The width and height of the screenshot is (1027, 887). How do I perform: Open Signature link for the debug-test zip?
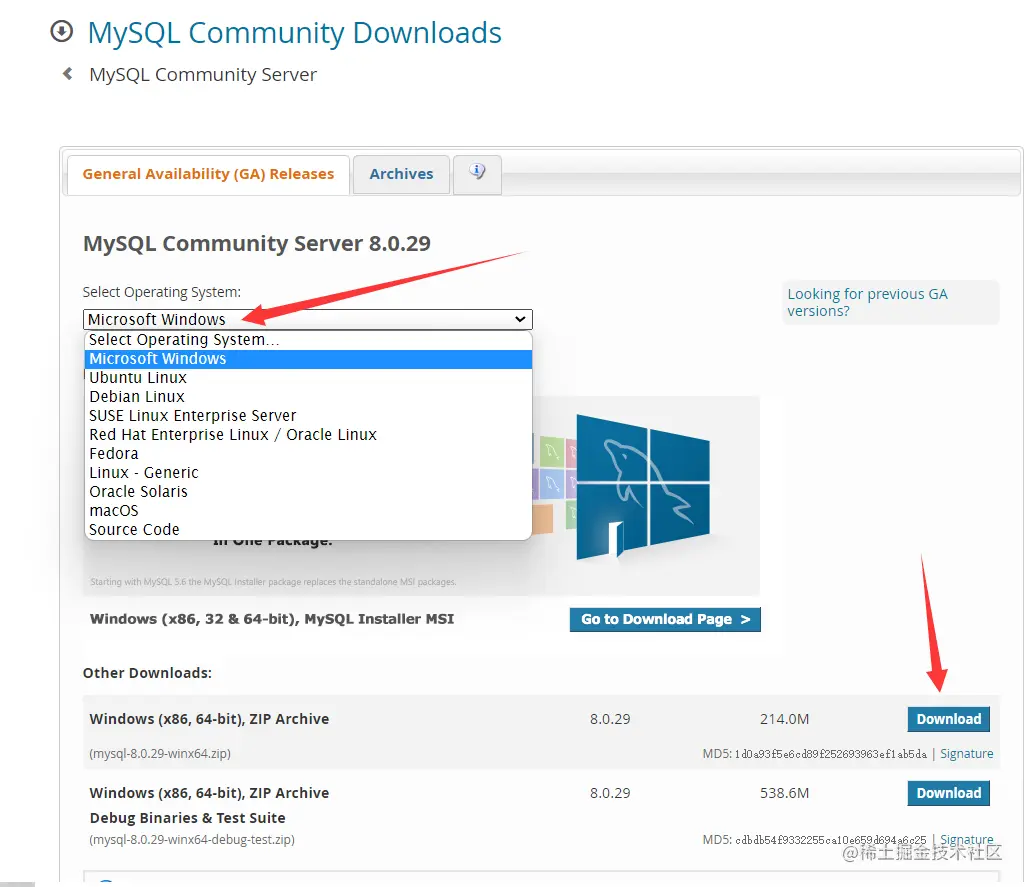coord(967,839)
